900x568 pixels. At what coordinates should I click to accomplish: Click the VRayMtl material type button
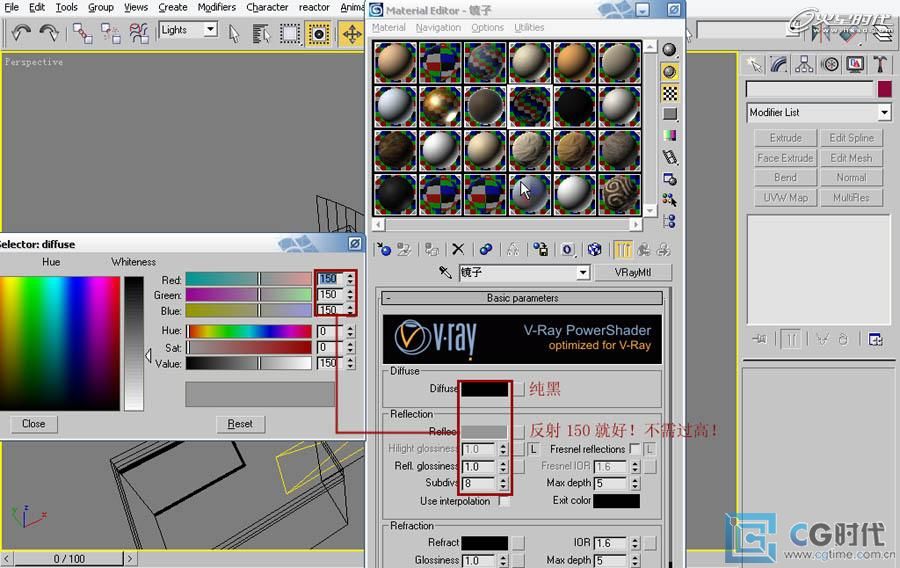click(x=632, y=273)
